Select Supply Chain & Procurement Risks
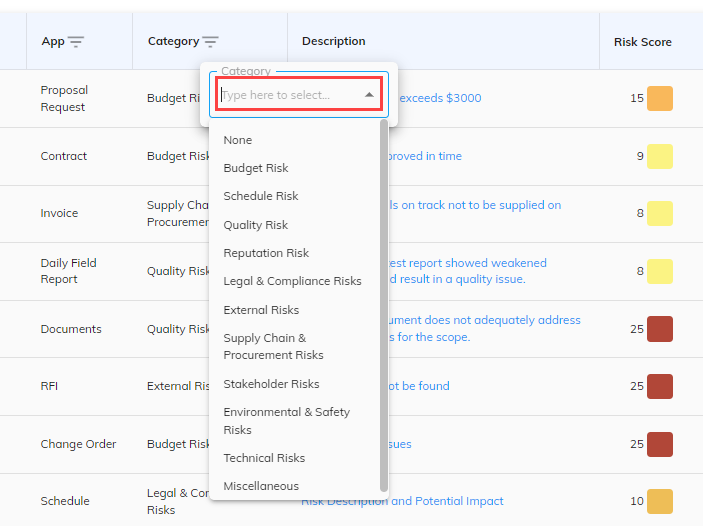The height and width of the screenshot is (526, 703). 273,347
